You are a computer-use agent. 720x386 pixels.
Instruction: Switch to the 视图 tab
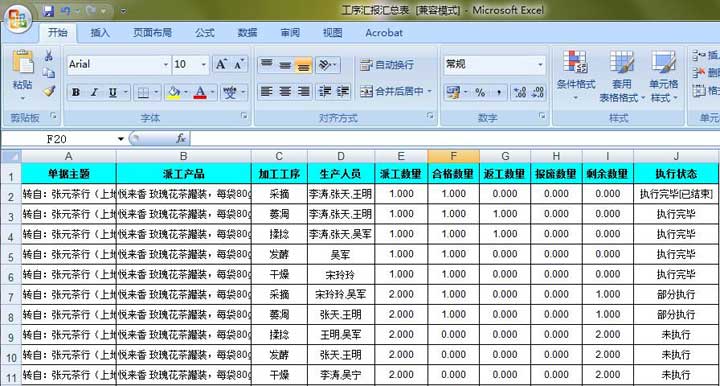(x=332, y=33)
